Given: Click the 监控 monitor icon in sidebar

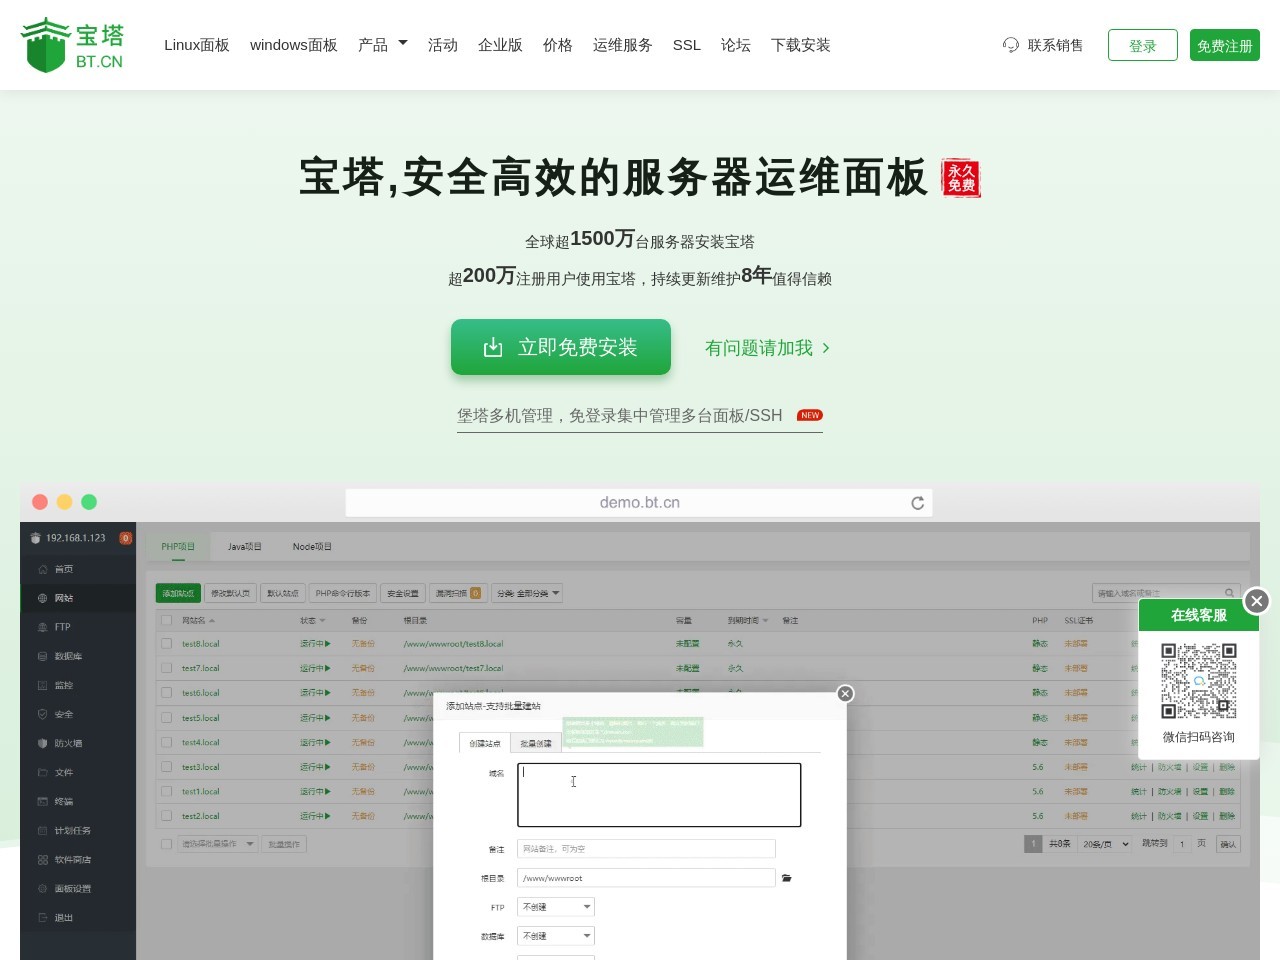Looking at the screenshot, I should coord(43,685).
